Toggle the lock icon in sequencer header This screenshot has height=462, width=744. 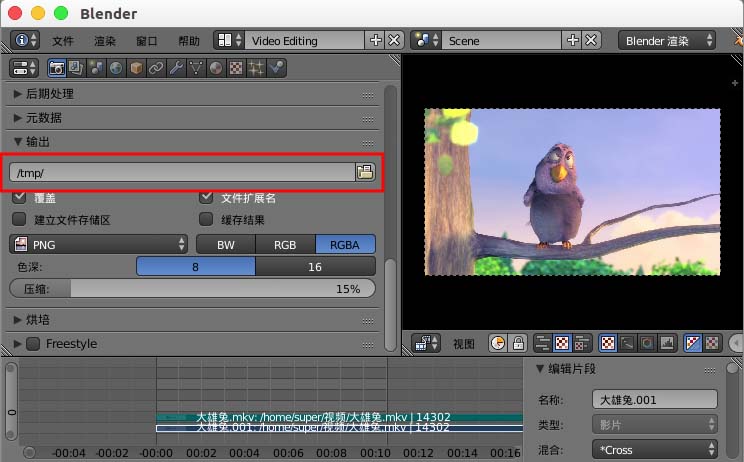(x=518, y=343)
